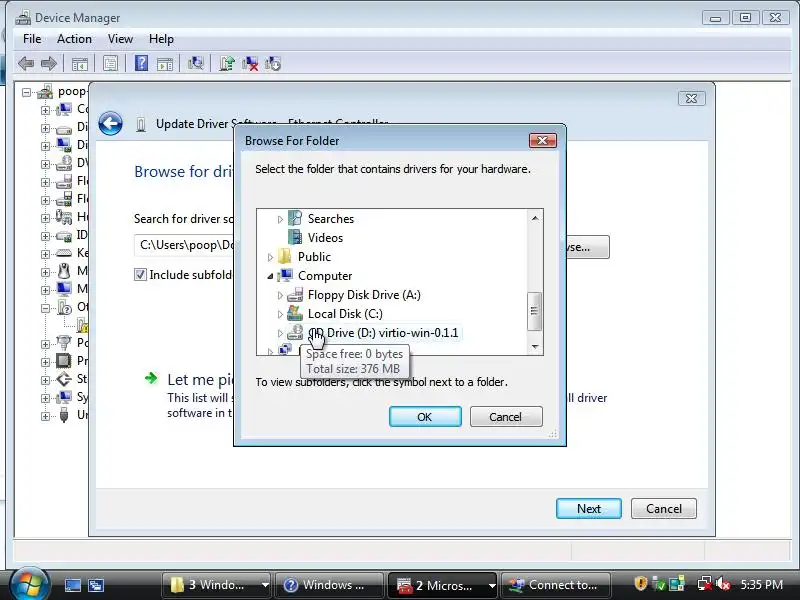This screenshot has height=600, width=800.
Task: Click the Connect to... taskbar button
Action: tap(556, 585)
